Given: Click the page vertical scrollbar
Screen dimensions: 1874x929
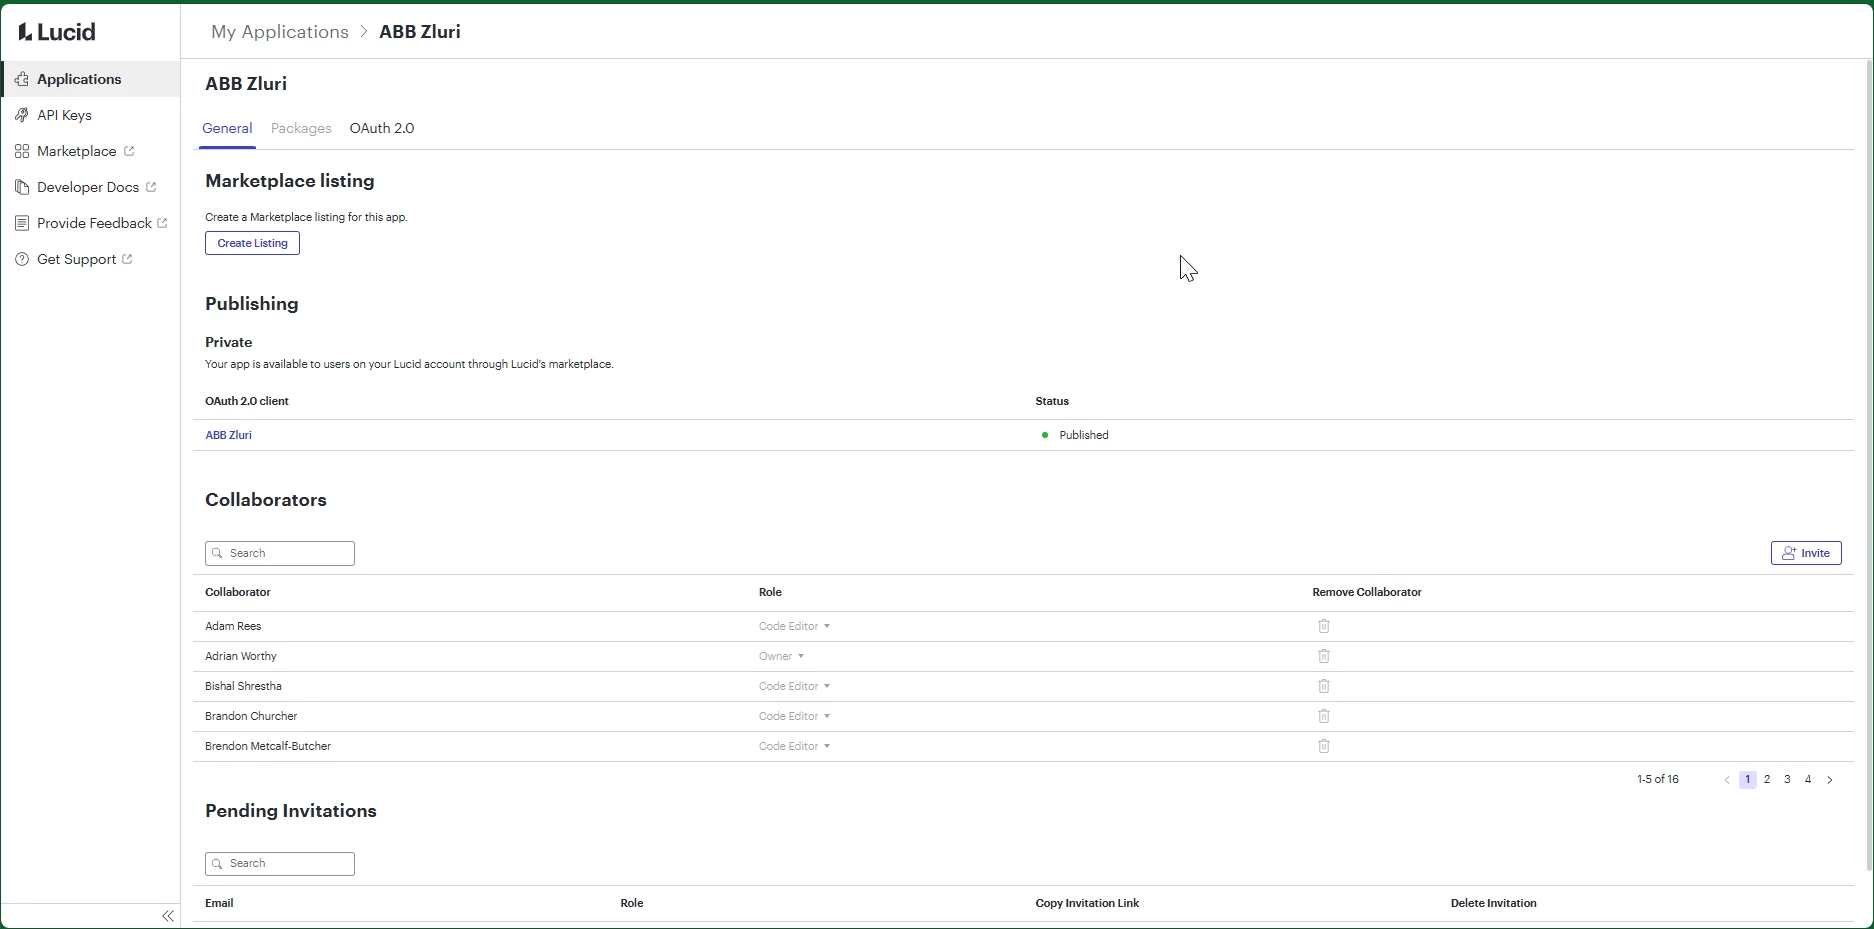Looking at the screenshot, I should tap(1869, 465).
